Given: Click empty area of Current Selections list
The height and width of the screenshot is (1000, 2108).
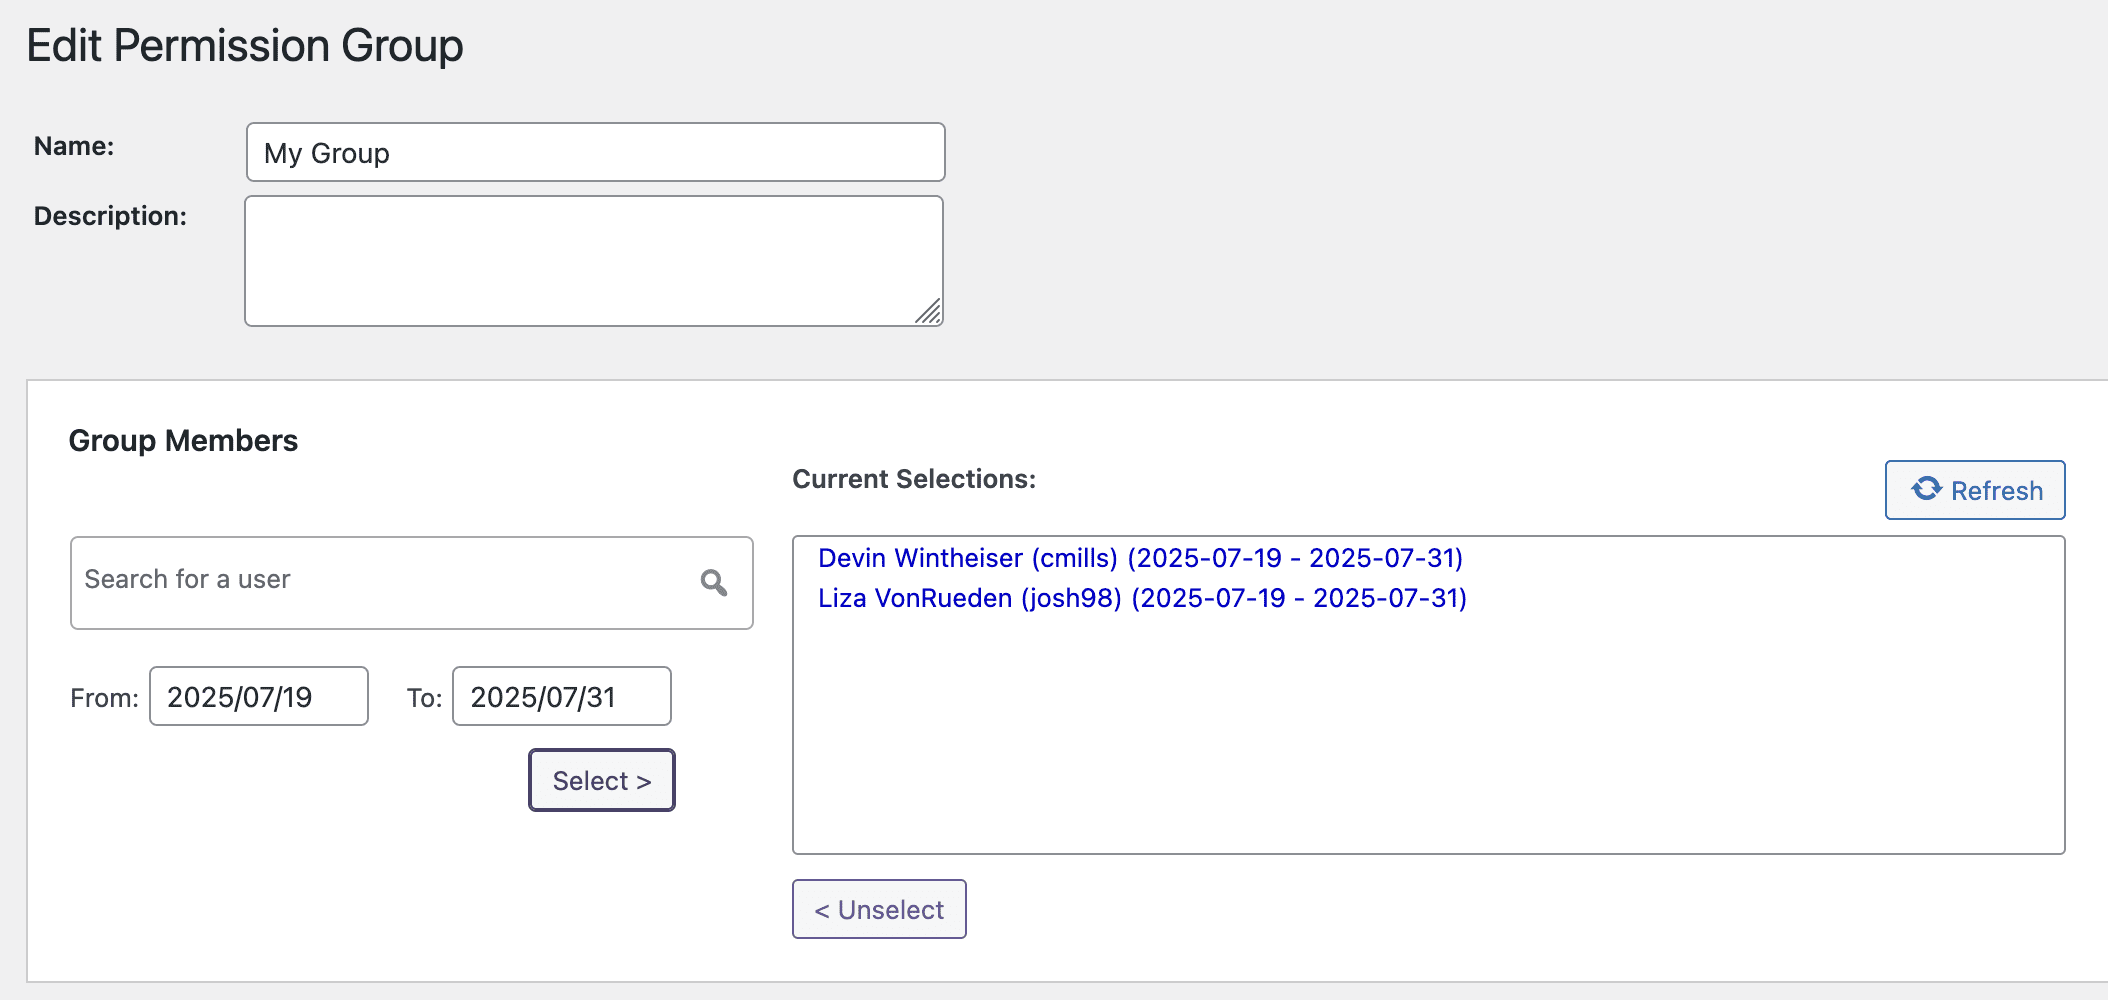Looking at the screenshot, I should [1428, 740].
